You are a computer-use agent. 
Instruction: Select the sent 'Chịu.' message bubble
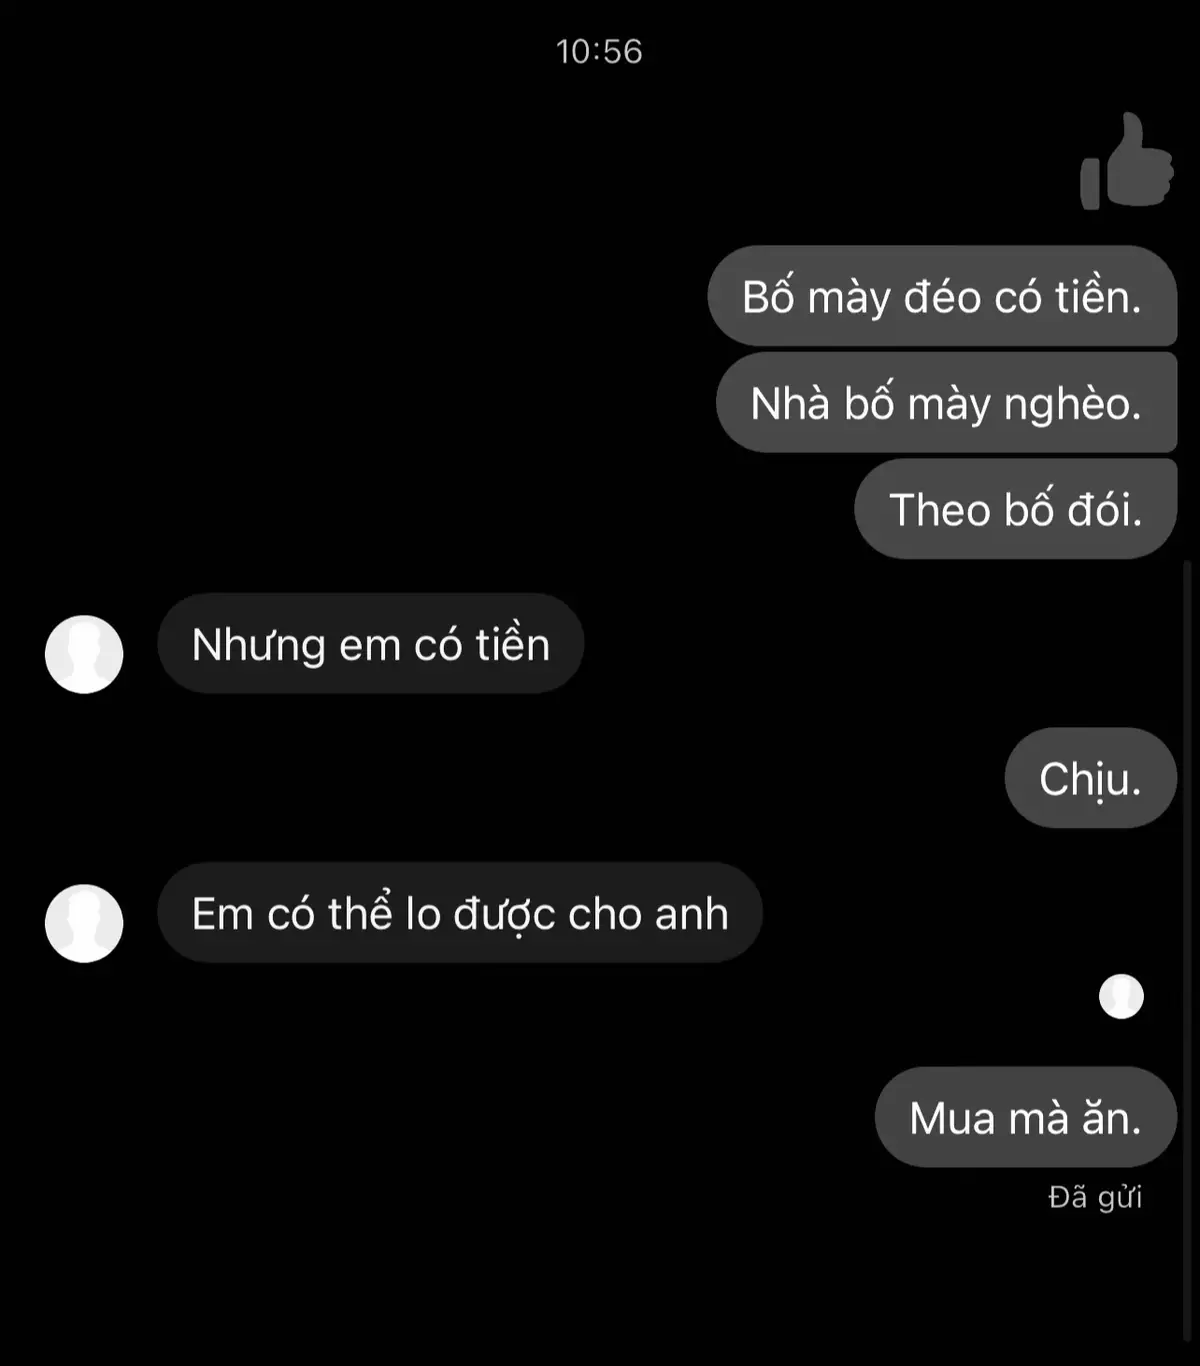click(x=1090, y=778)
